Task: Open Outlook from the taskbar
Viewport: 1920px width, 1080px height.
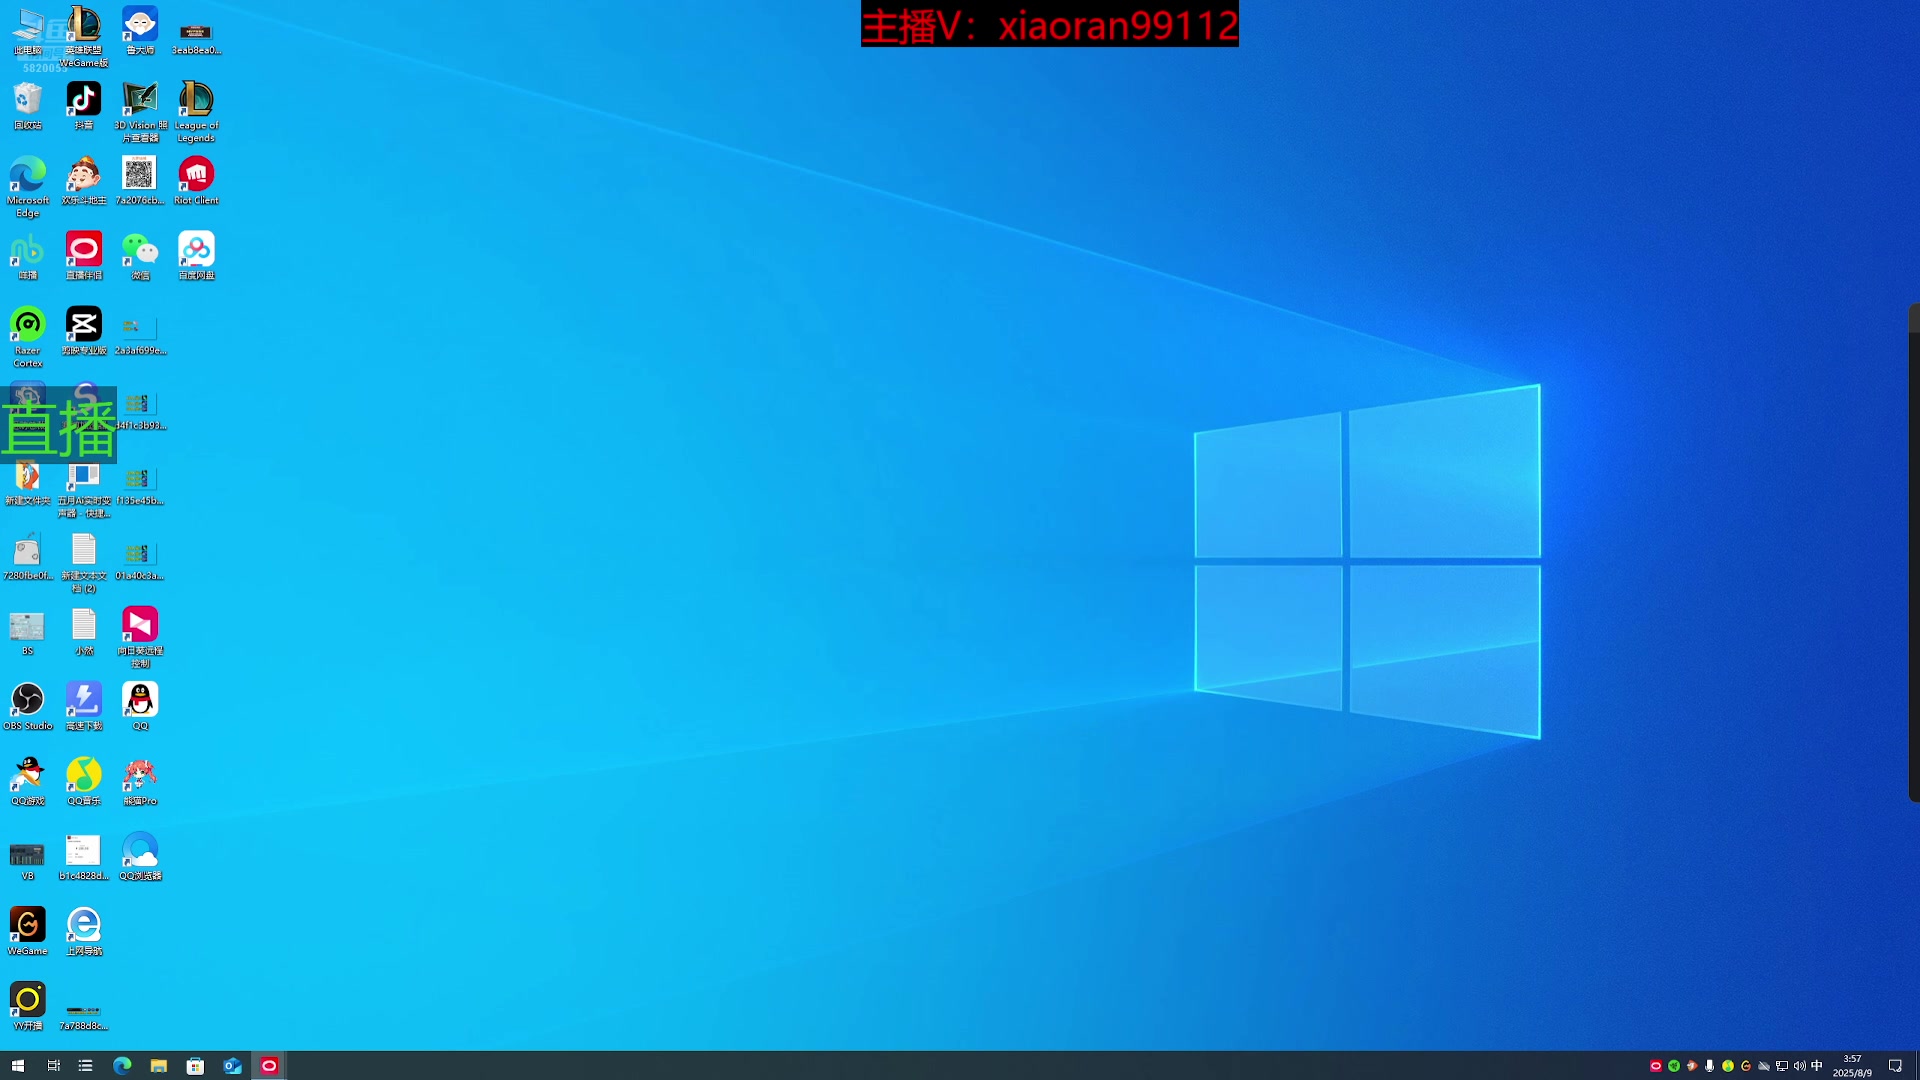Action: pos(232,1066)
